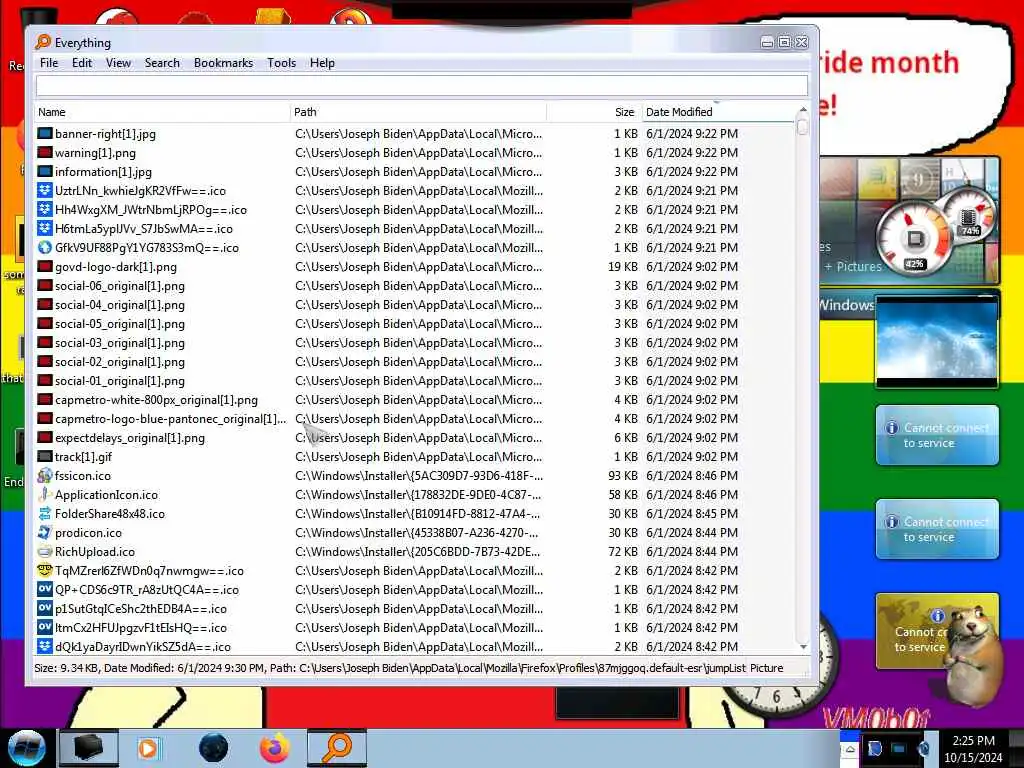
Task: Sort by Date Modified column header
Action: coord(717,112)
